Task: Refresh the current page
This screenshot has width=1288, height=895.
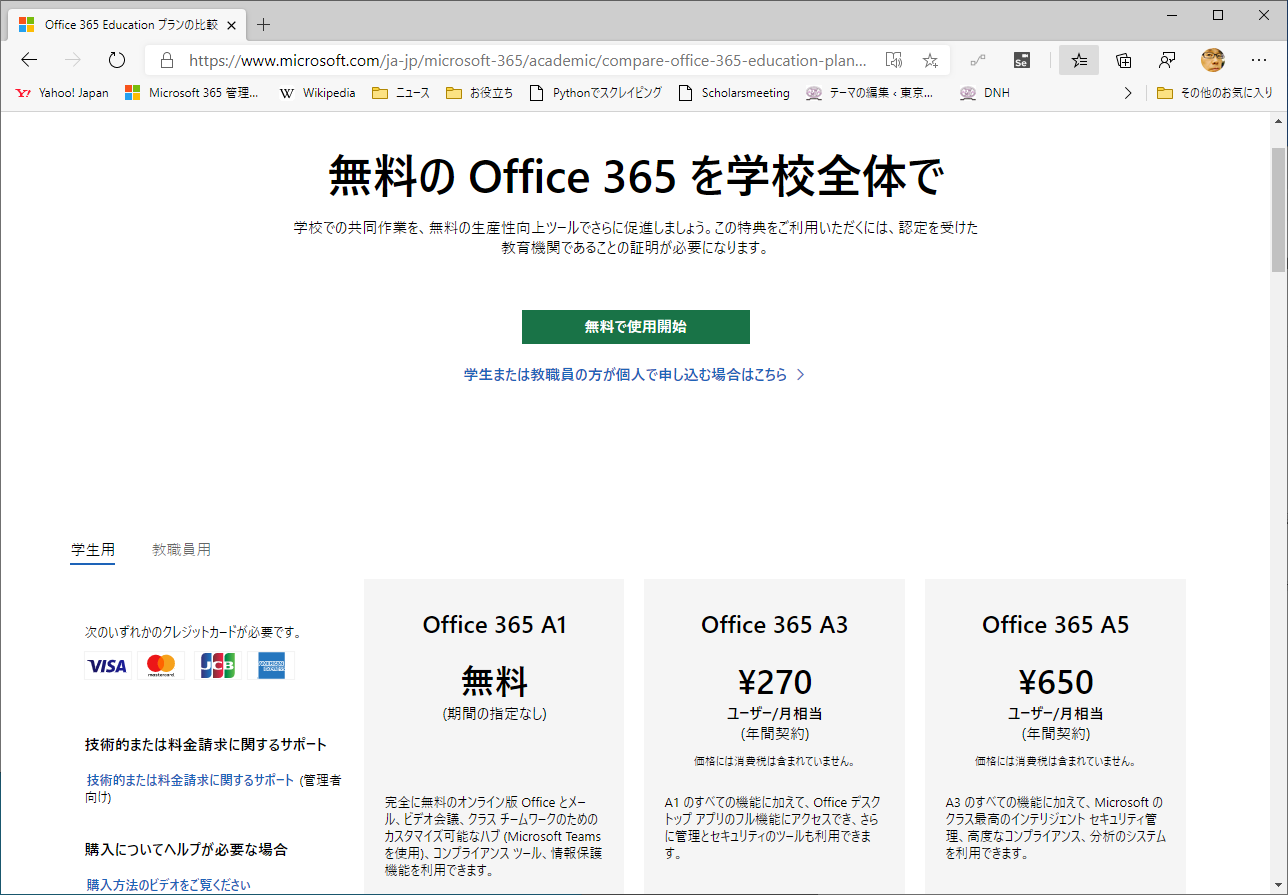Action: (117, 60)
